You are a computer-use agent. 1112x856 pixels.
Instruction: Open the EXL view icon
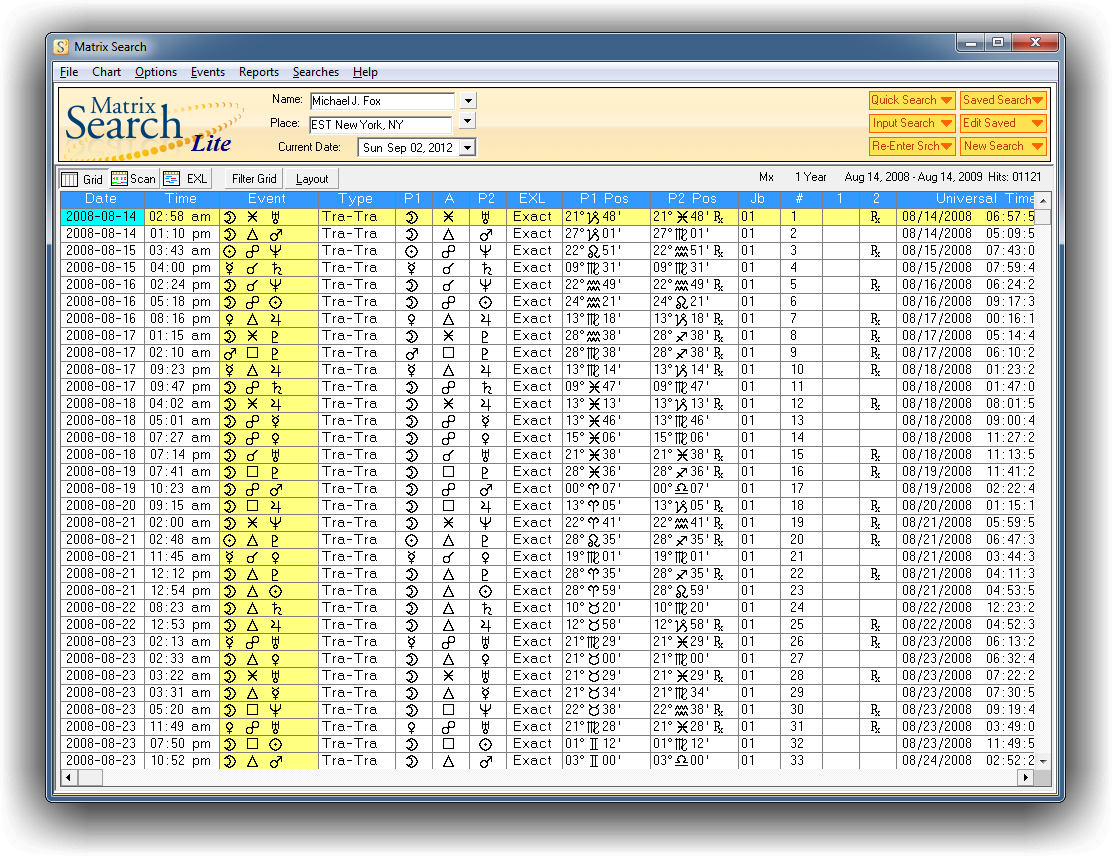coord(172,179)
